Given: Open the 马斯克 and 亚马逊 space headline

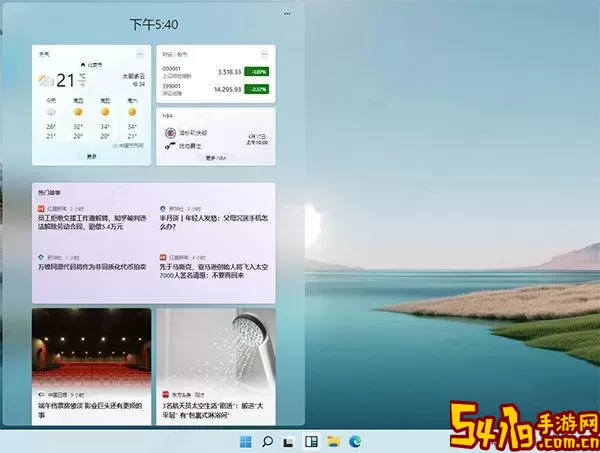Looking at the screenshot, I should pyautogui.click(x=214, y=271).
